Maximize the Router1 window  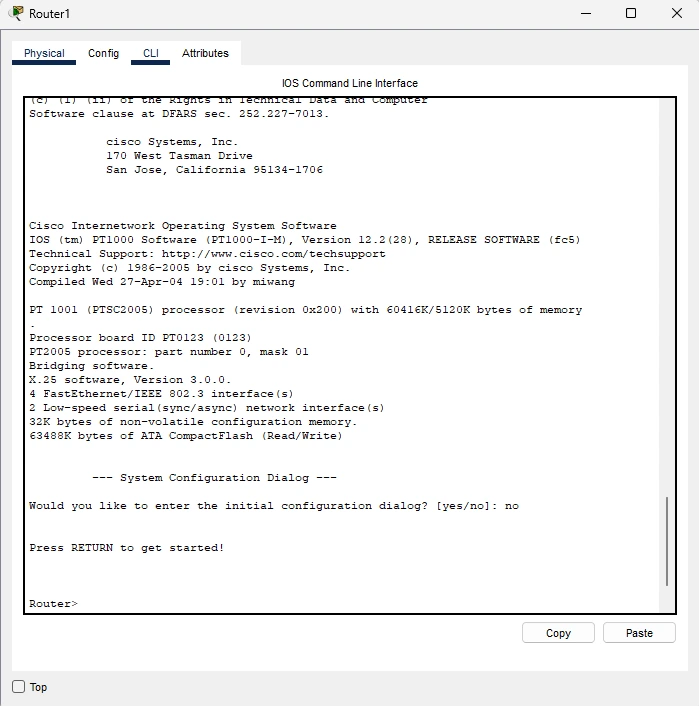[x=630, y=13]
